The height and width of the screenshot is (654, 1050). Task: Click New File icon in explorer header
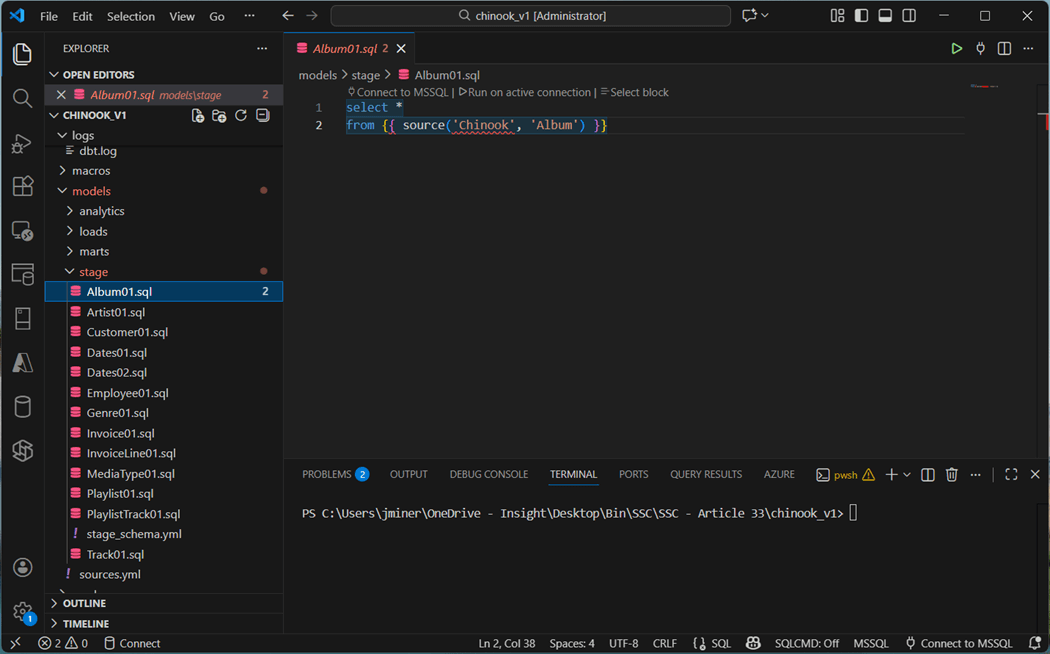point(198,116)
